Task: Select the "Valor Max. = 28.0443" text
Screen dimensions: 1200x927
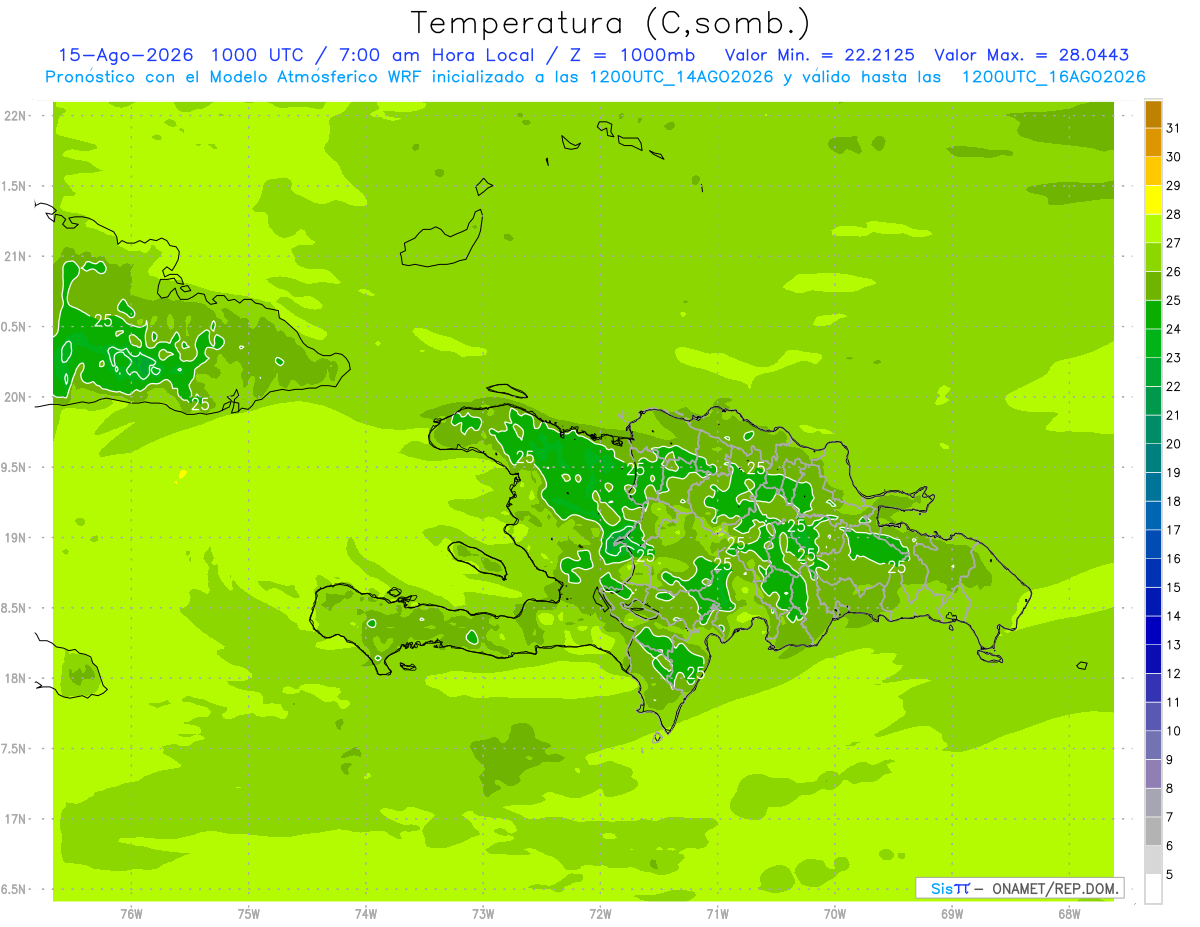Action: (1032, 55)
